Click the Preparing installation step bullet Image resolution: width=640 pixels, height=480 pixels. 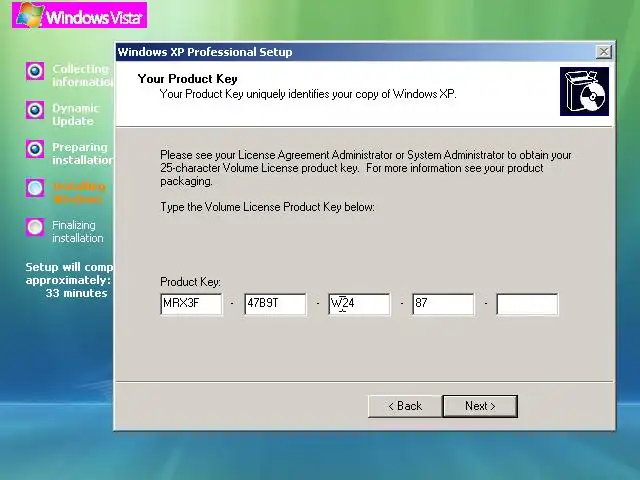tap(35, 149)
